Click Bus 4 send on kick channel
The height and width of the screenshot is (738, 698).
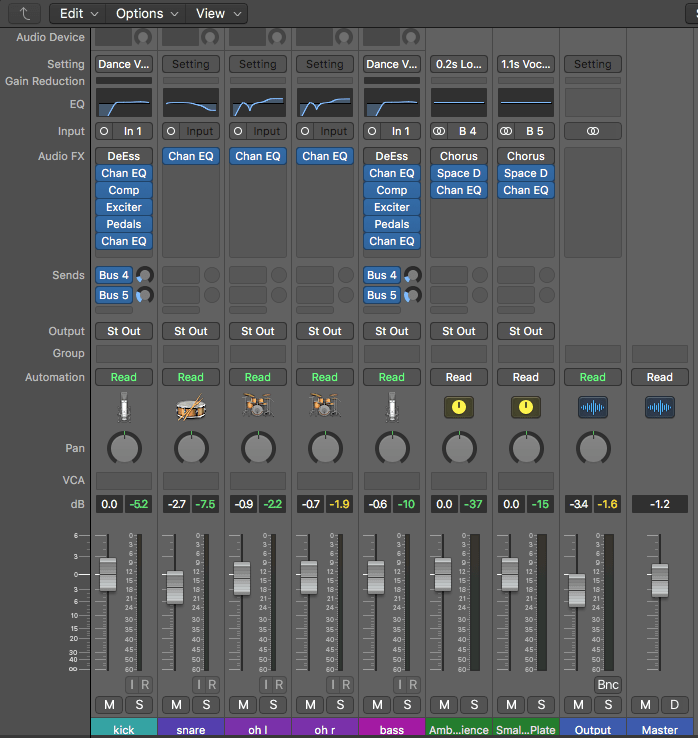(x=114, y=275)
